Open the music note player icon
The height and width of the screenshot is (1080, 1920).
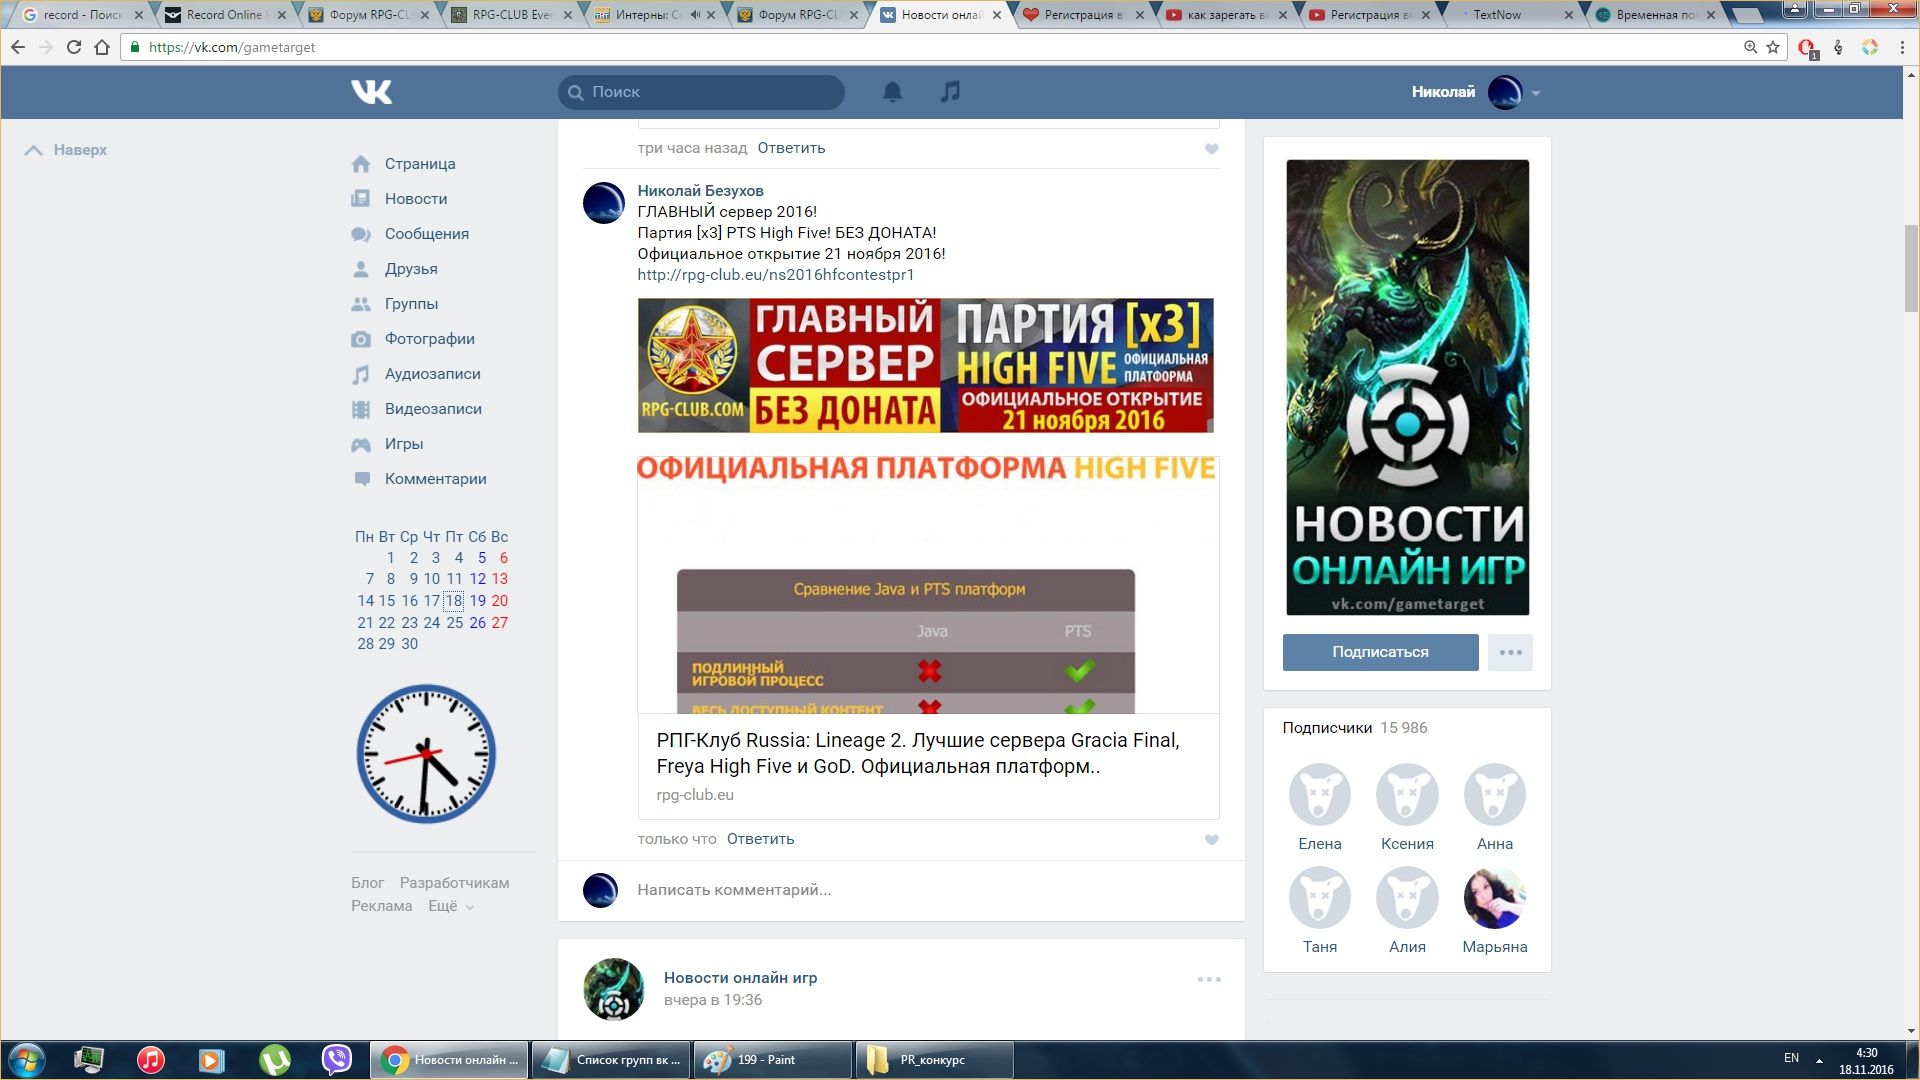(950, 92)
